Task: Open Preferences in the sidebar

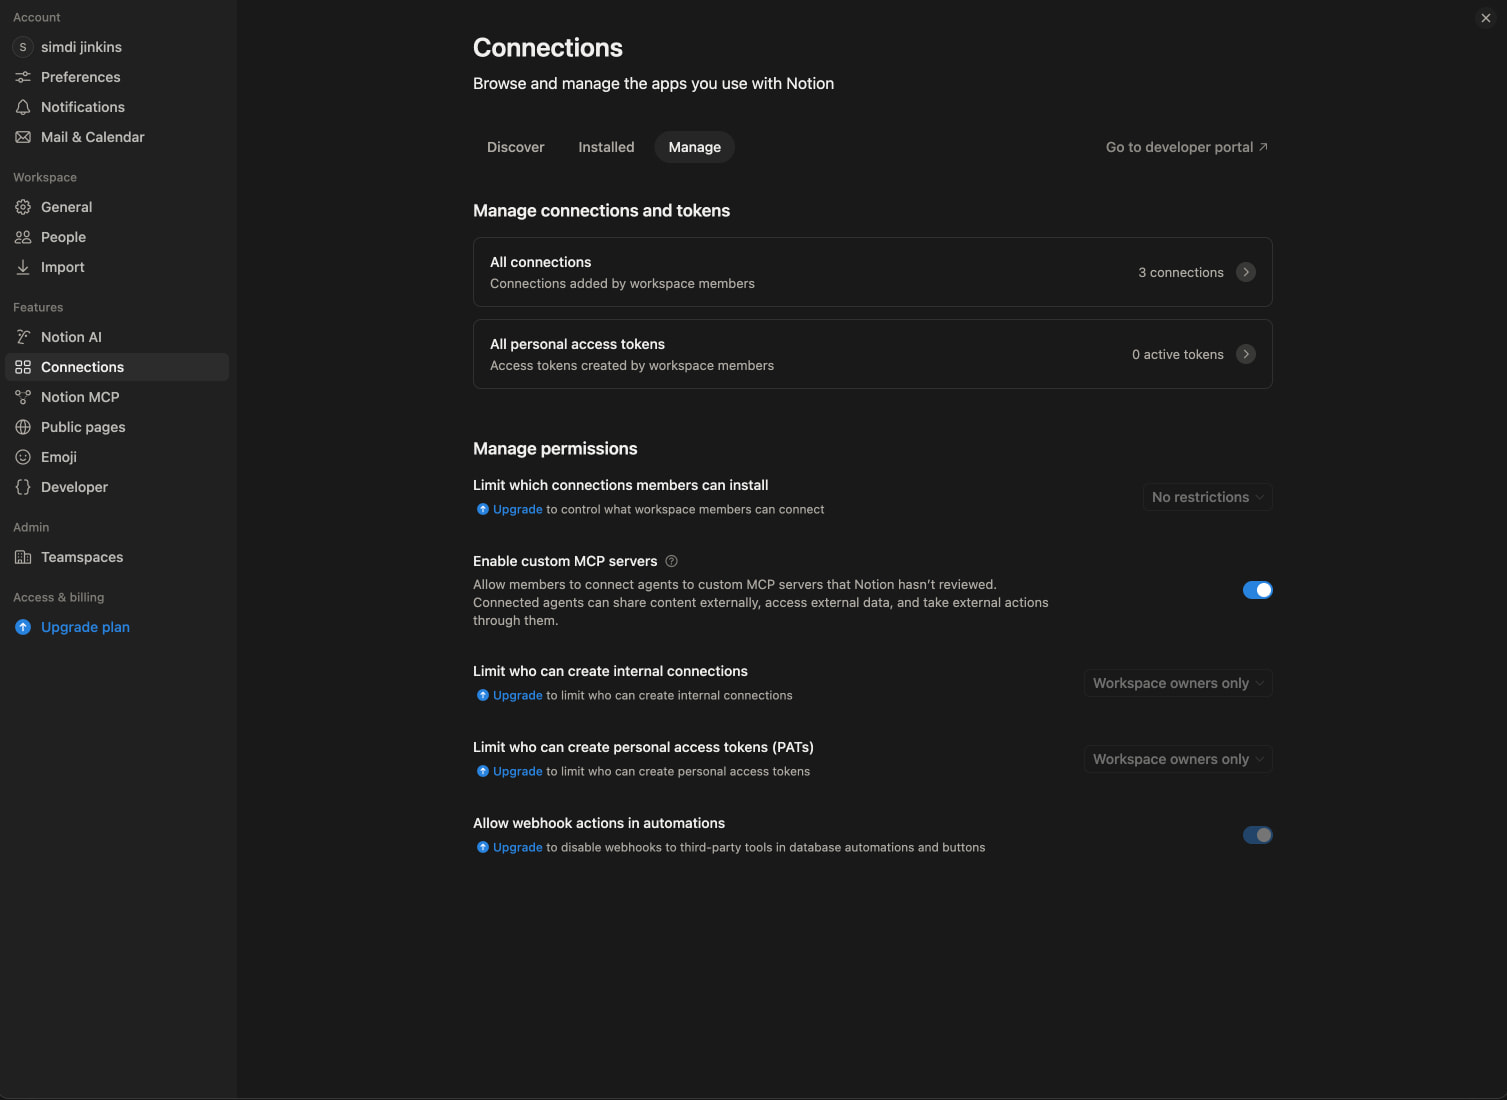Action: (117, 77)
